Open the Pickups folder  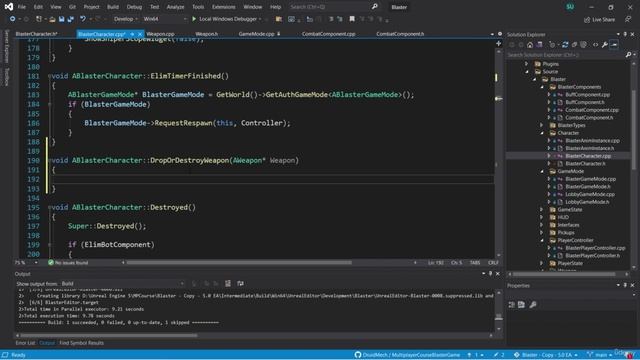[x=566, y=233]
